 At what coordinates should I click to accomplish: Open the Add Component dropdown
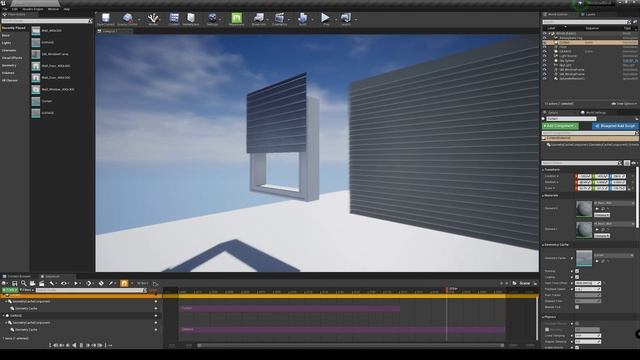(560, 126)
